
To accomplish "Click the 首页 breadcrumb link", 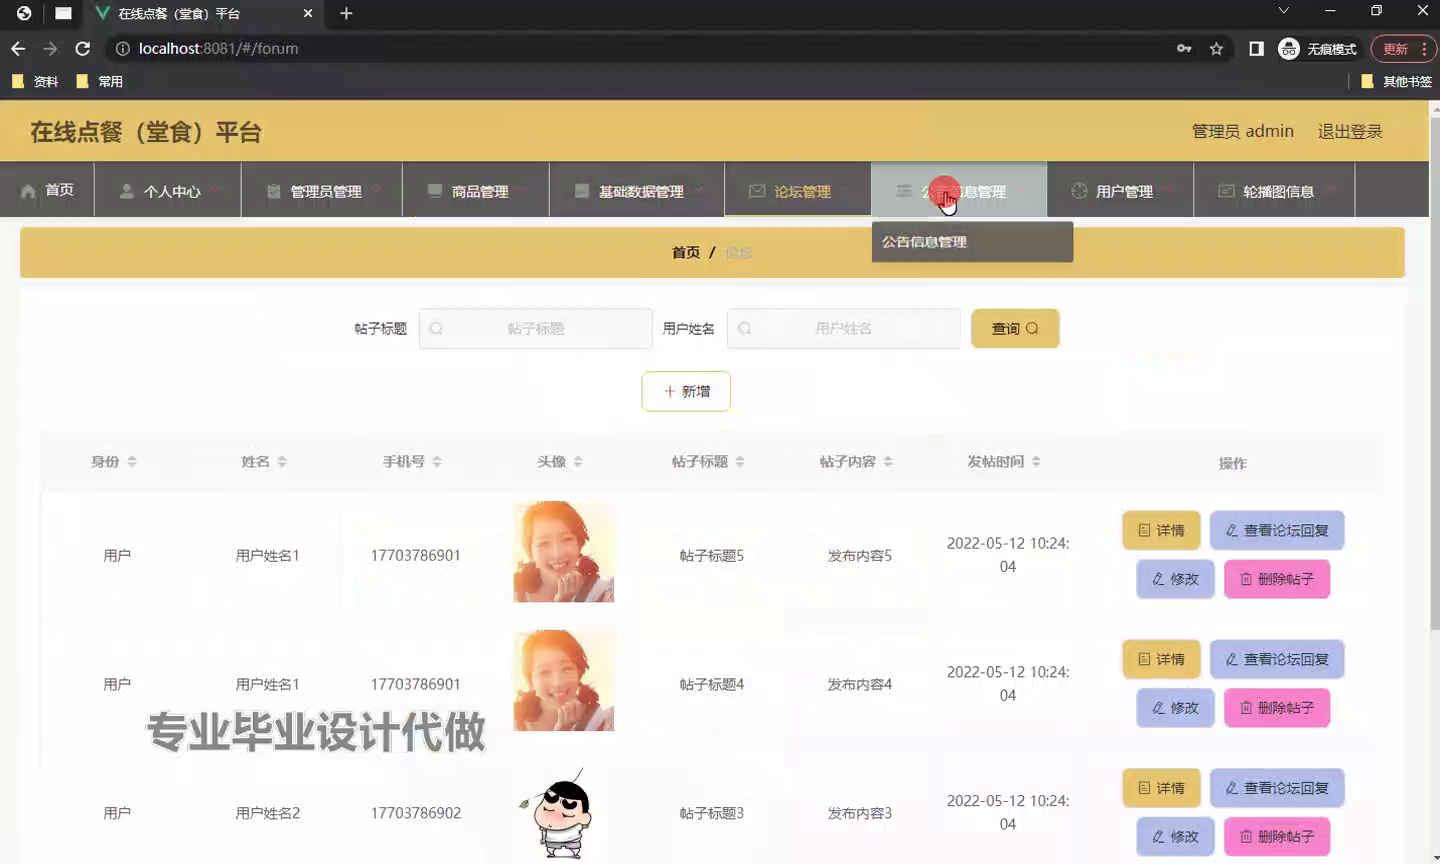I will click(x=686, y=252).
